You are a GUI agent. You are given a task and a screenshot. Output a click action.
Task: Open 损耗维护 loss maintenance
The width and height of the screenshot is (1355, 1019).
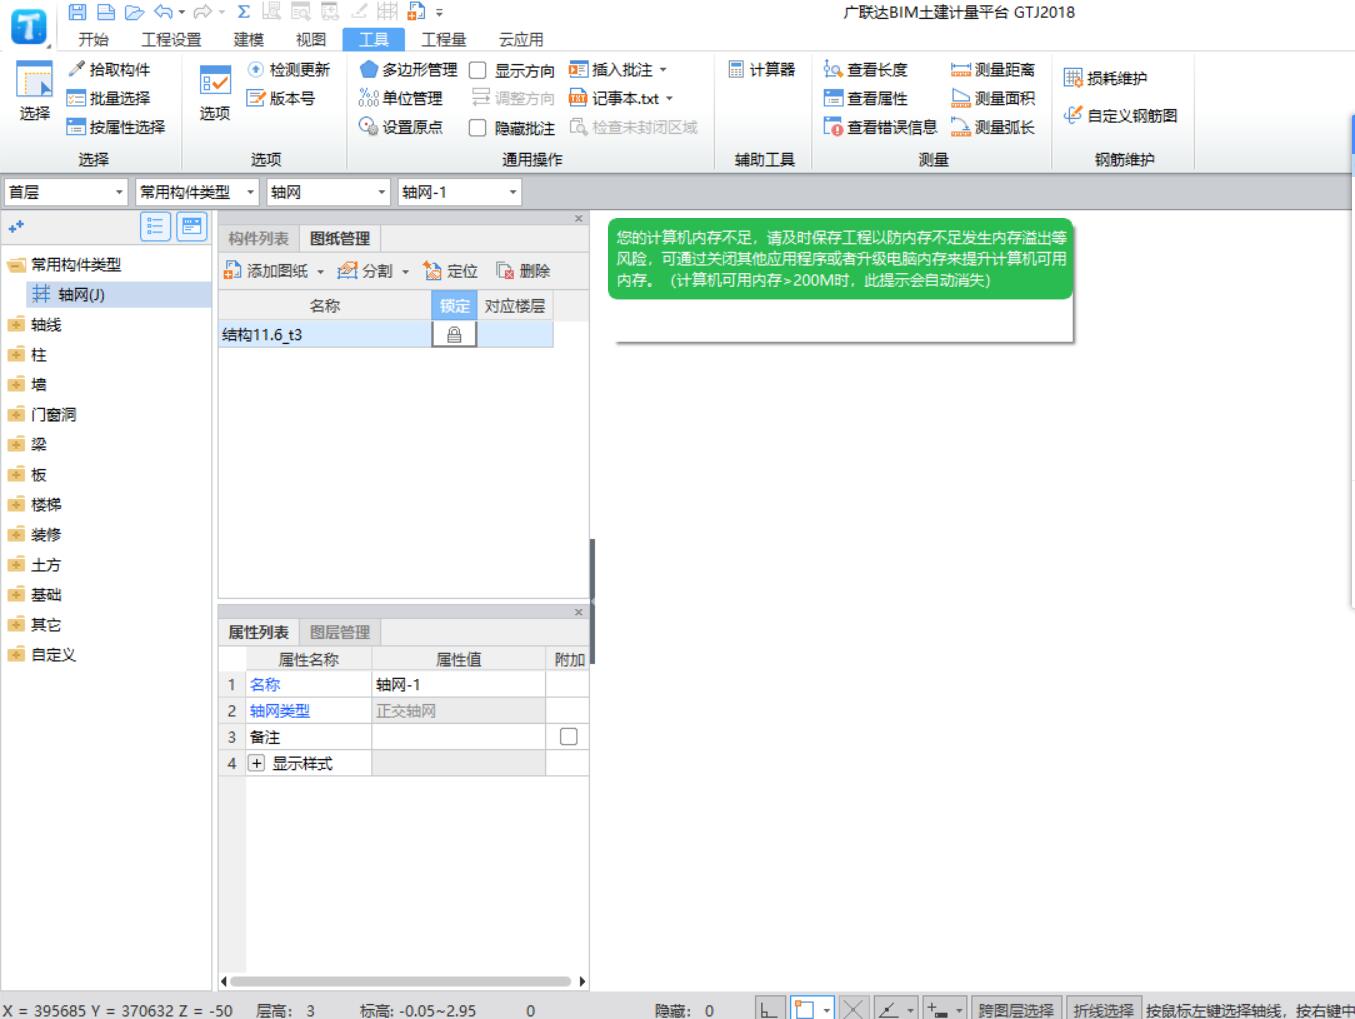click(x=1105, y=78)
